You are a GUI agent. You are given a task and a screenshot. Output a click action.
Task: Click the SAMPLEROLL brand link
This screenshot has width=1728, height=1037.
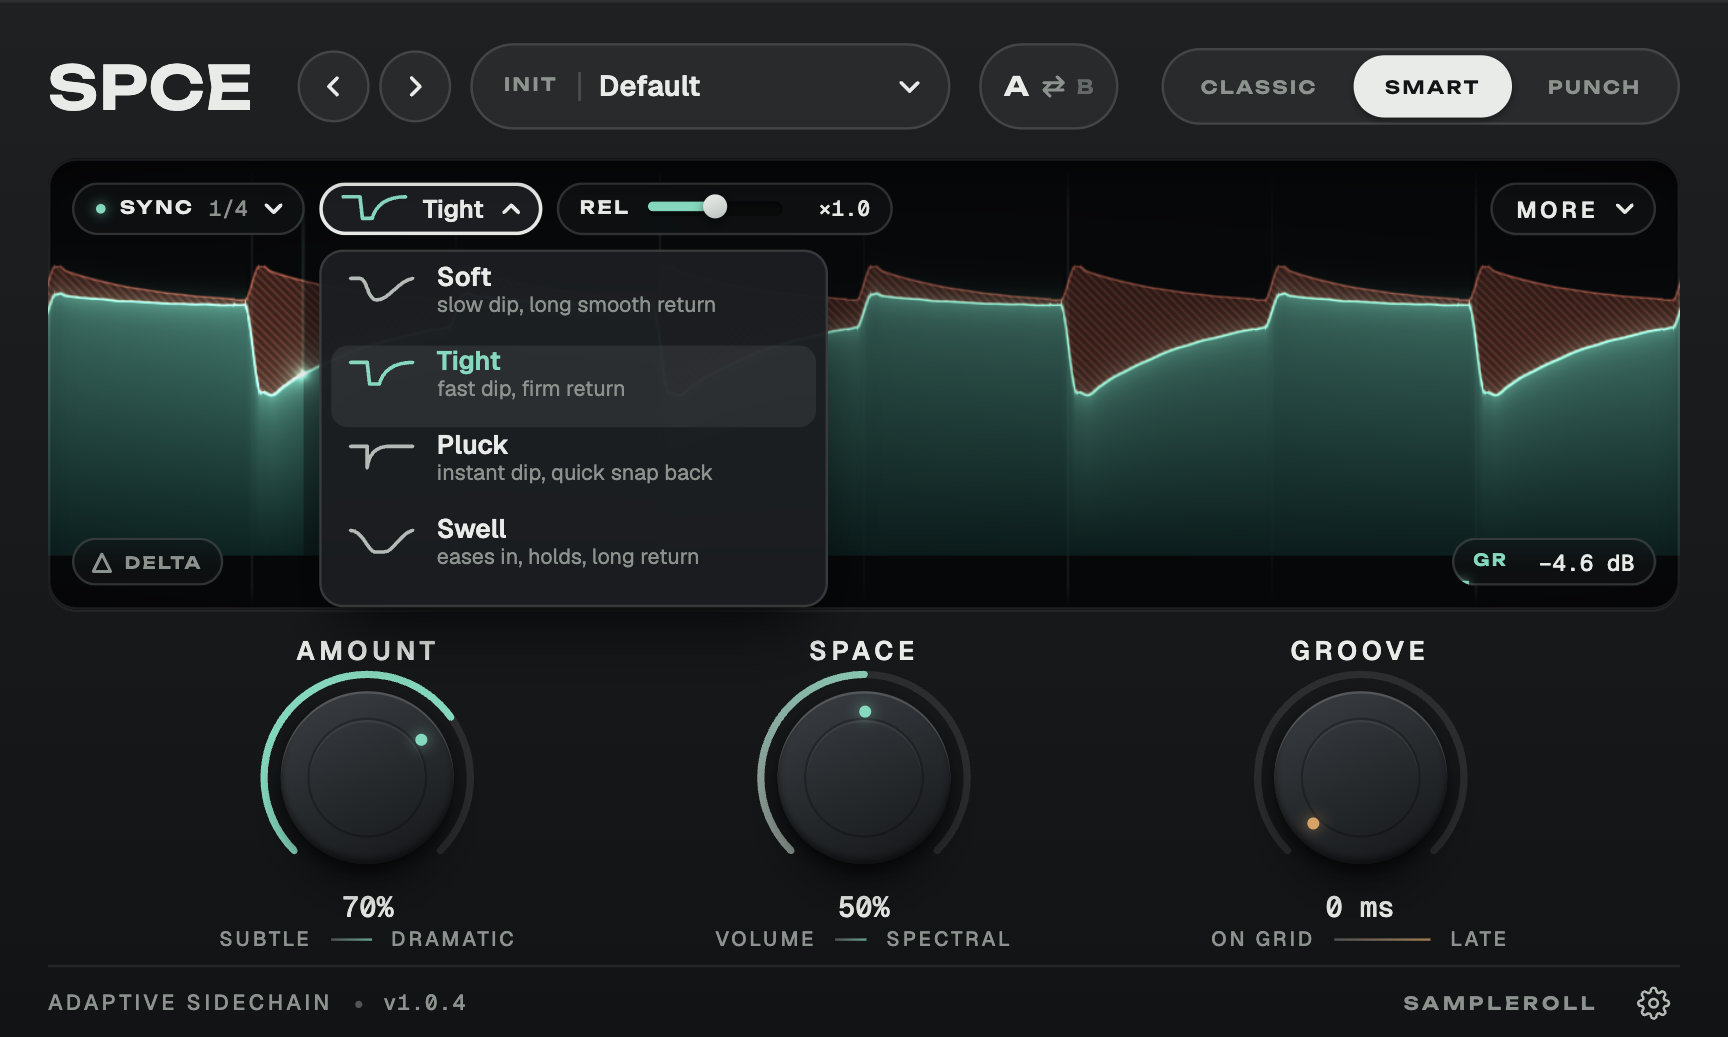click(1499, 1003)
